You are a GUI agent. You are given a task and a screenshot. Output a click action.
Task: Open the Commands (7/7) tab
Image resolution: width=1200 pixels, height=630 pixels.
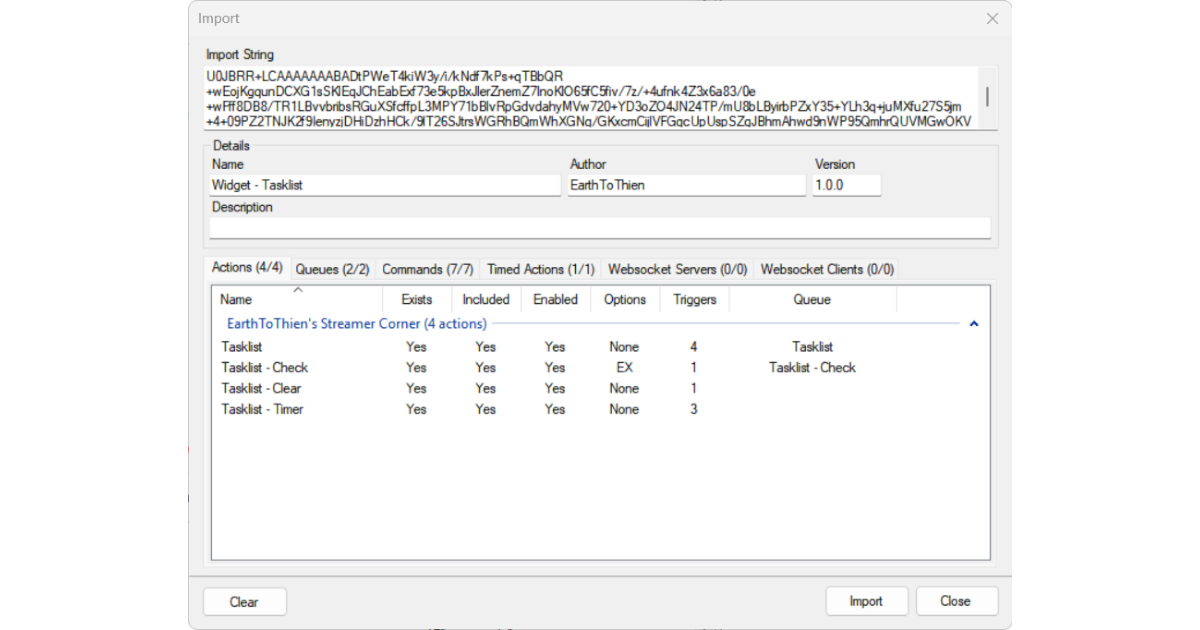coord(428,269)
